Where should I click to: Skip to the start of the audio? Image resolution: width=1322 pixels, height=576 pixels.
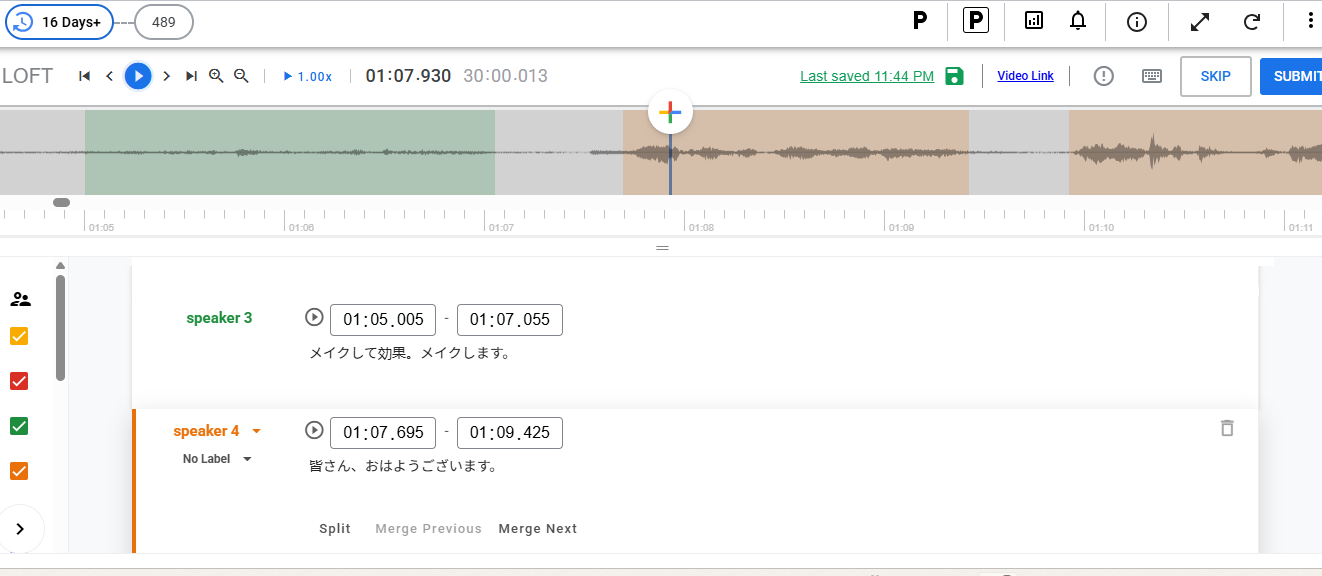85,76
